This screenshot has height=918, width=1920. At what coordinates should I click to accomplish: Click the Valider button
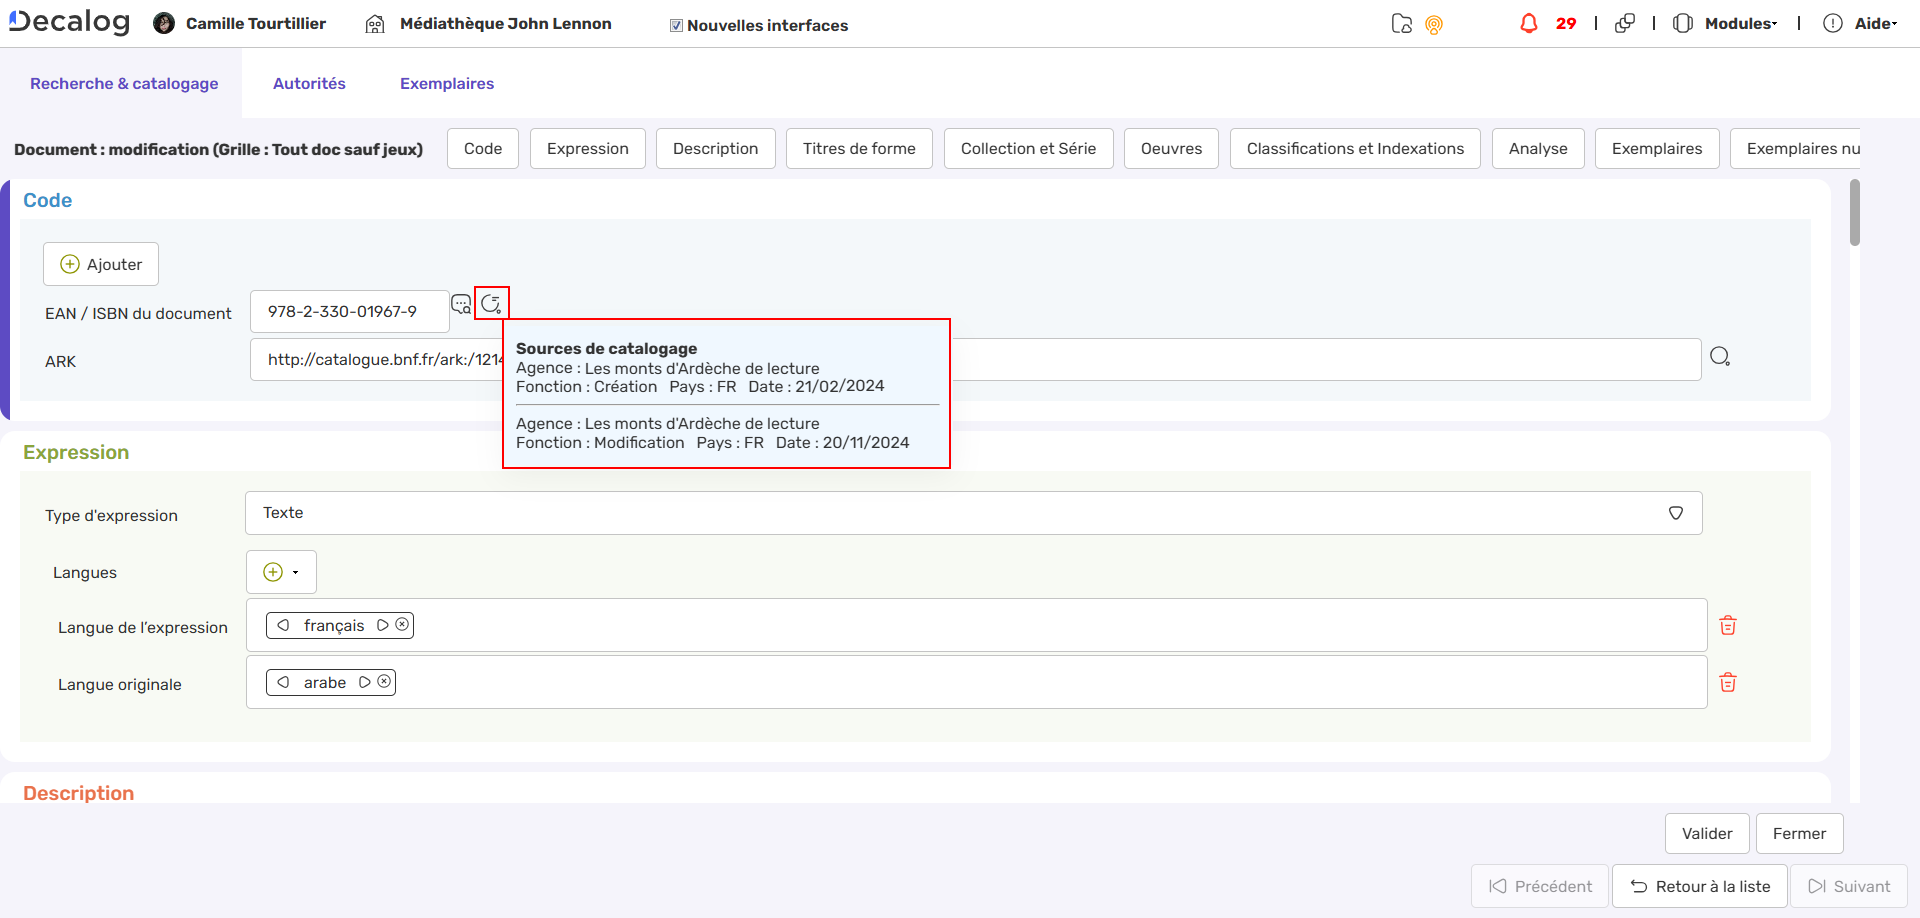pos(1706,833)
